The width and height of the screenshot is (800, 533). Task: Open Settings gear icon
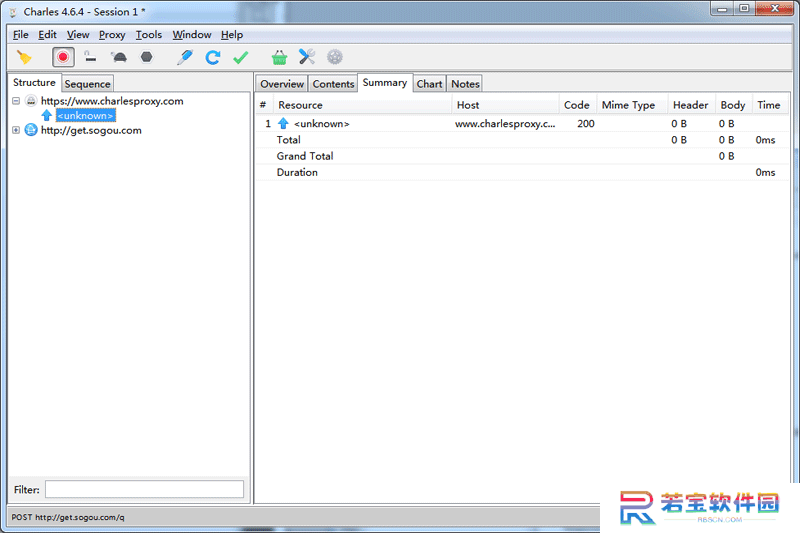(x=335, y=57)
